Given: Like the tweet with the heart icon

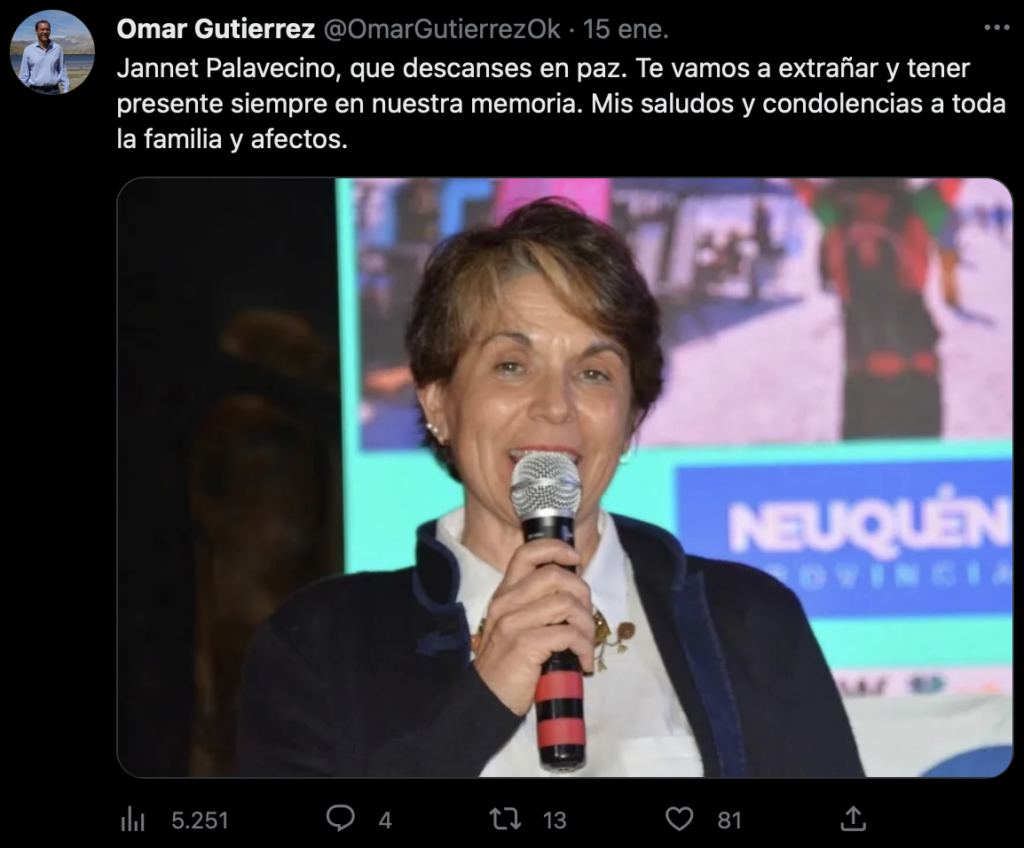Looking at the screenshot, I should (679, 819).
